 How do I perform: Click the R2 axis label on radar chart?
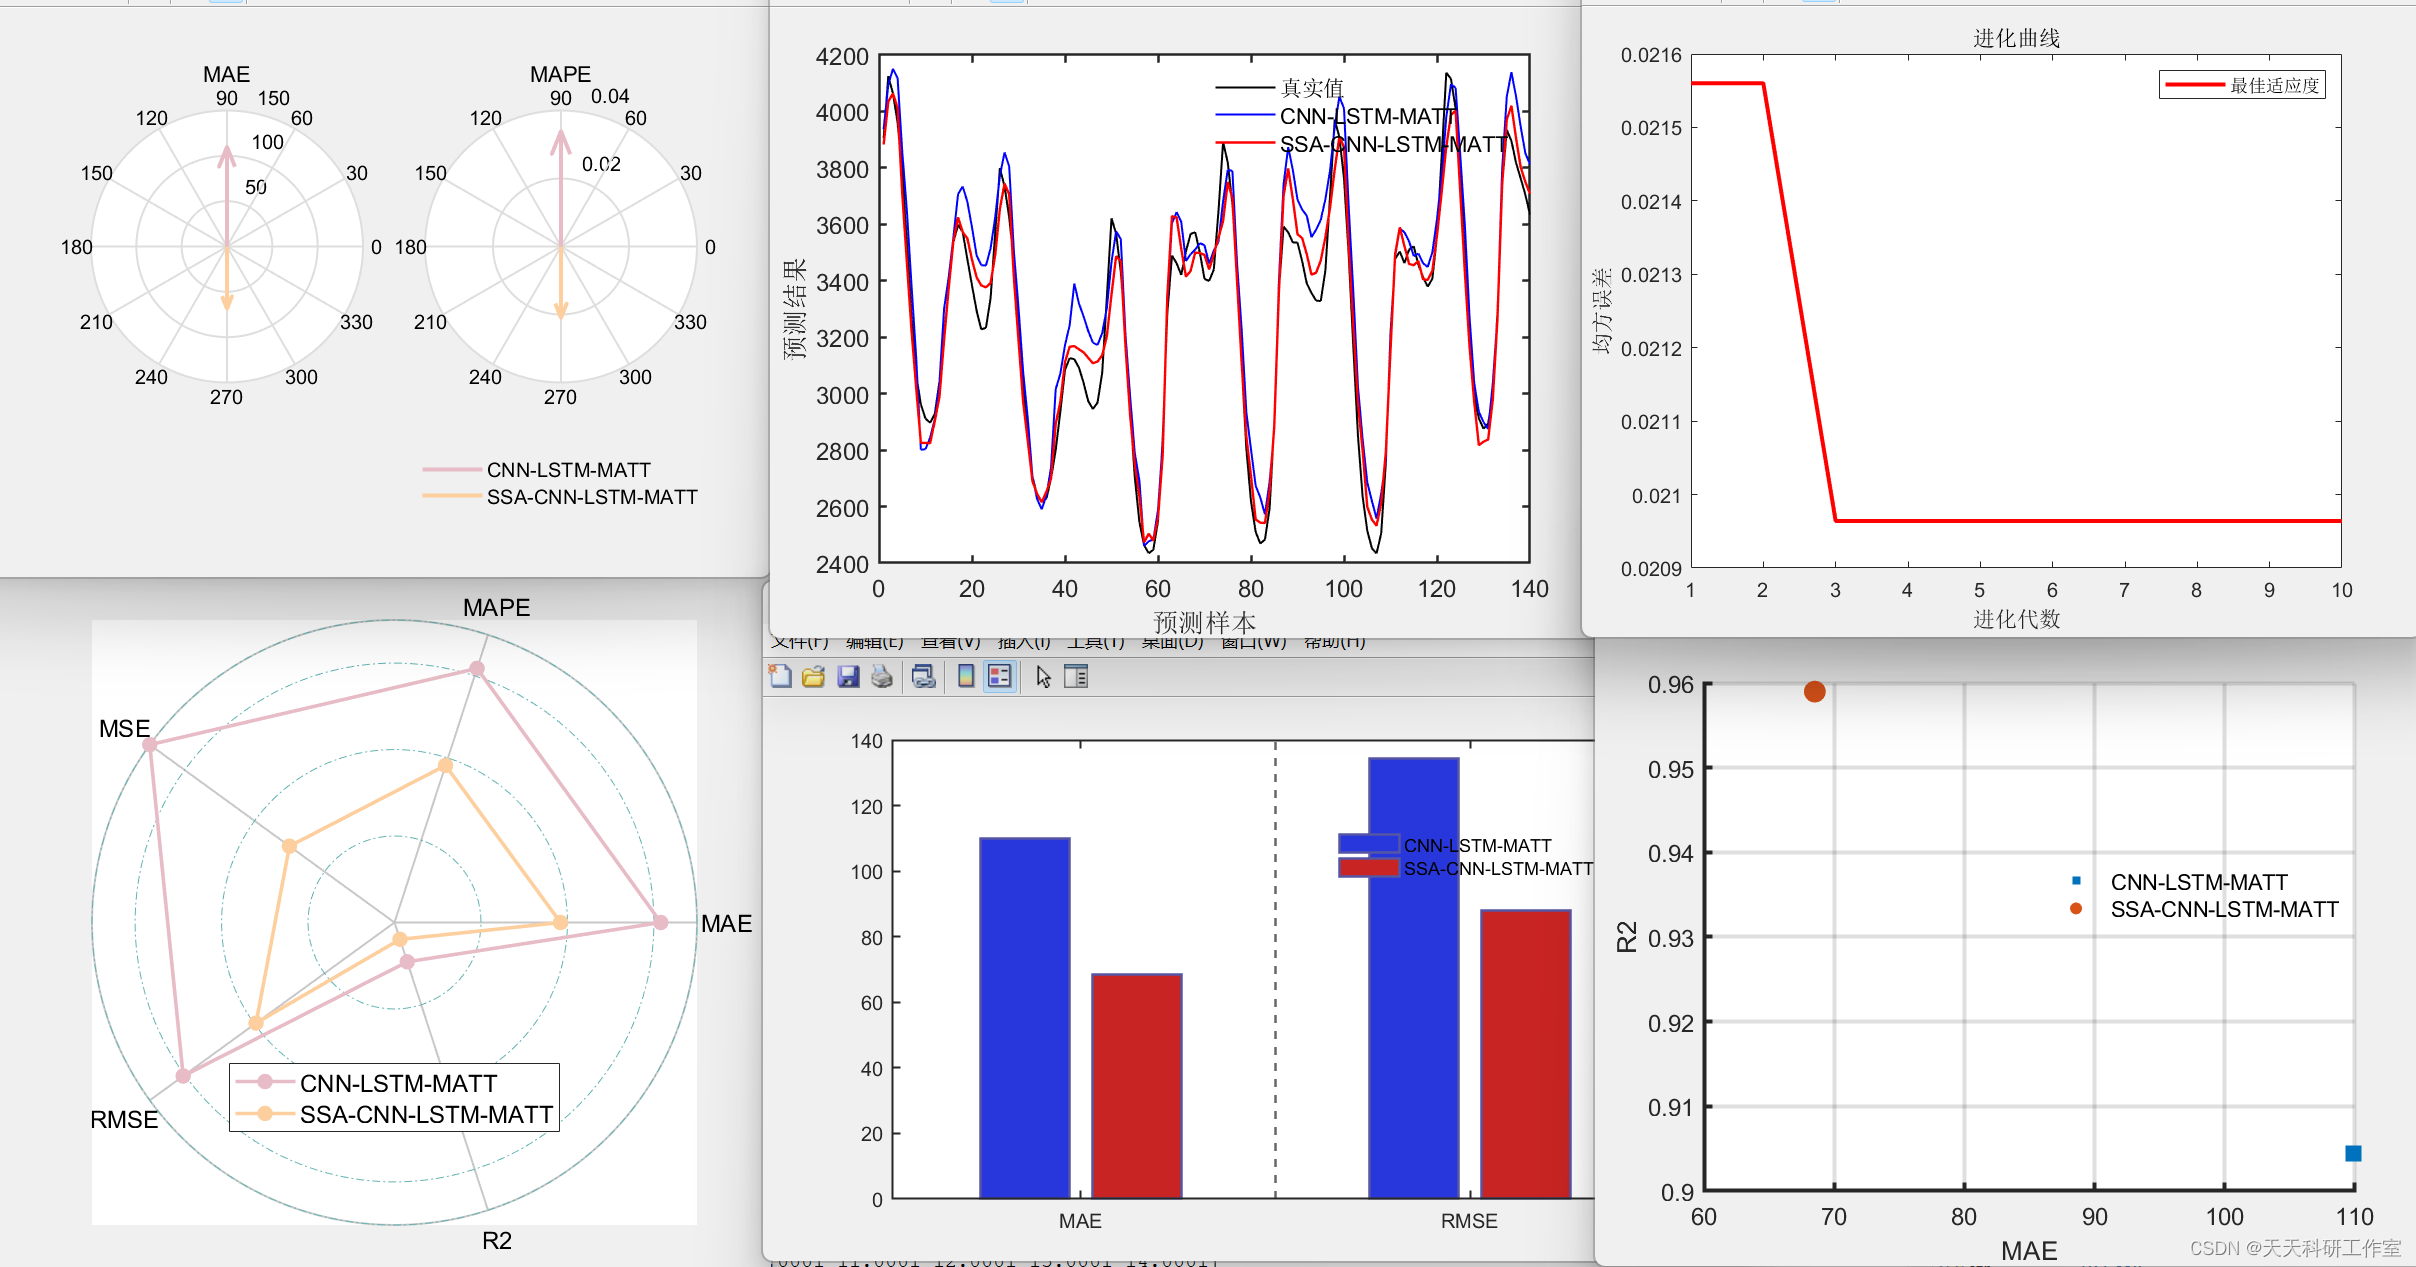pos(497,1240)
